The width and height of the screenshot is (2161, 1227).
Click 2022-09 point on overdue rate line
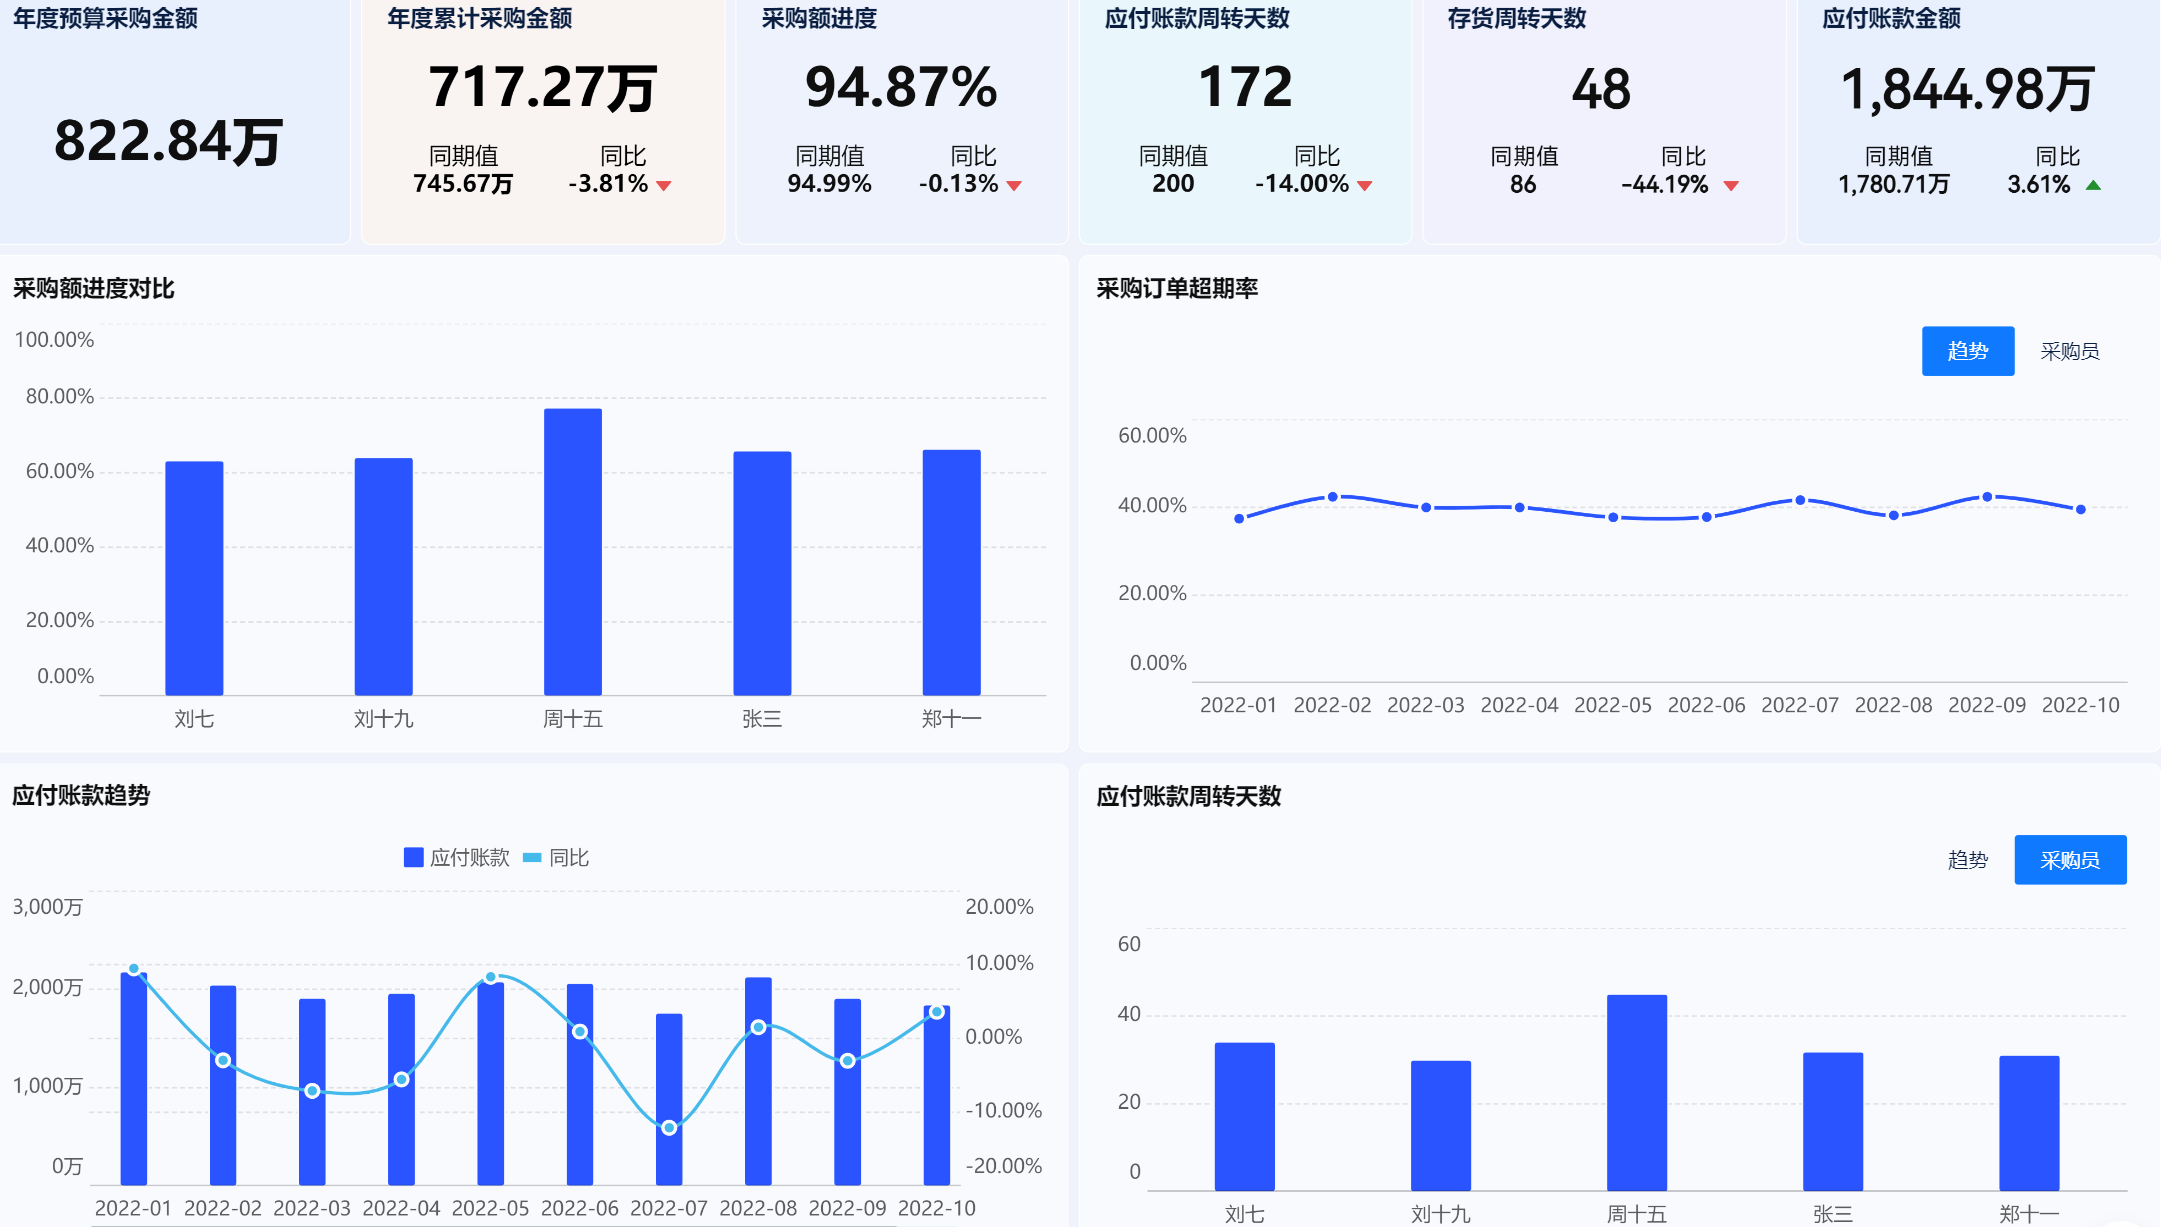click(x=1987, y=497)
